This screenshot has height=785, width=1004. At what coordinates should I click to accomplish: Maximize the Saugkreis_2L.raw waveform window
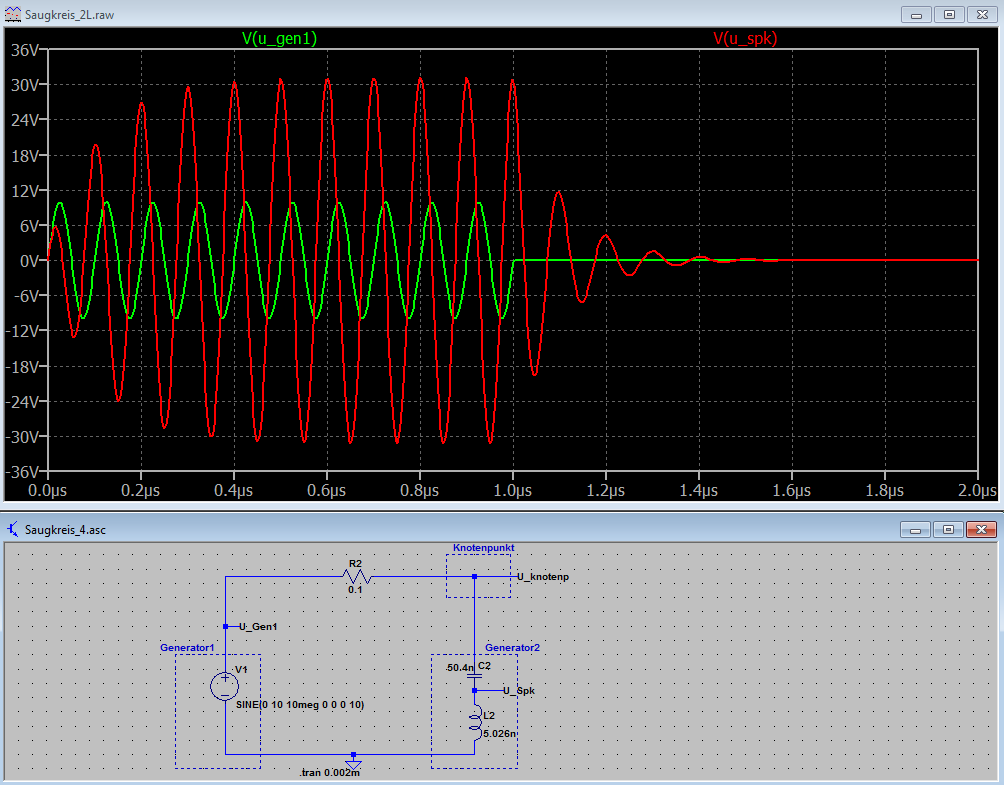click(950, 14)
